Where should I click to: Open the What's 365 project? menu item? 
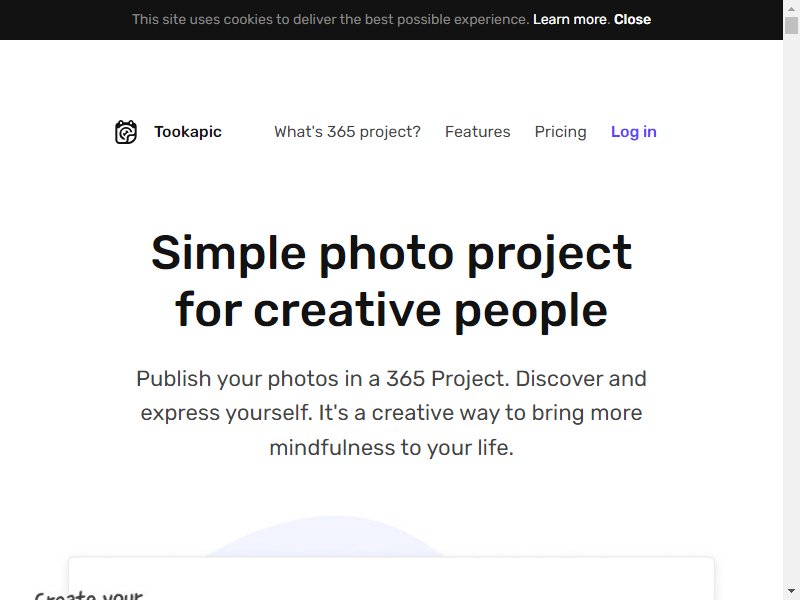(x=347, y=132)
